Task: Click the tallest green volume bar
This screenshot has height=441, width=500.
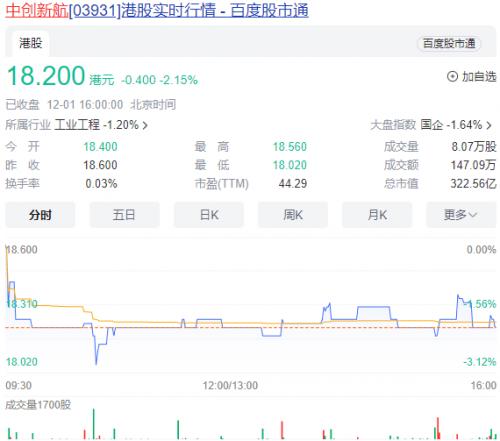Action: (94, 423)
